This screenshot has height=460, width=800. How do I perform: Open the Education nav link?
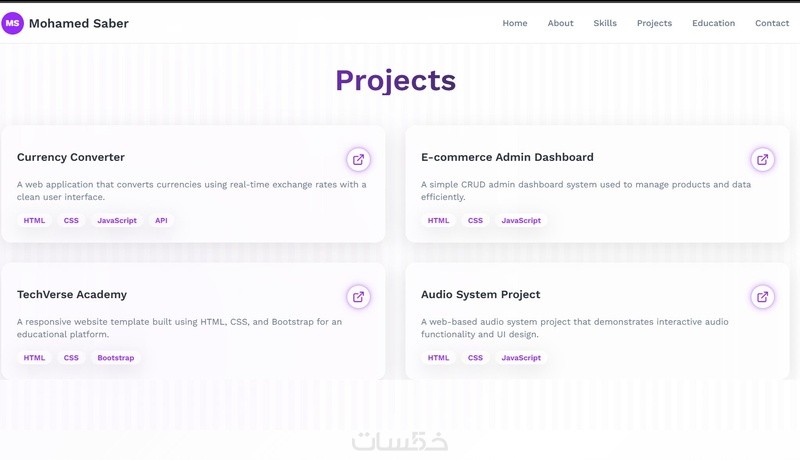point(713,23)
